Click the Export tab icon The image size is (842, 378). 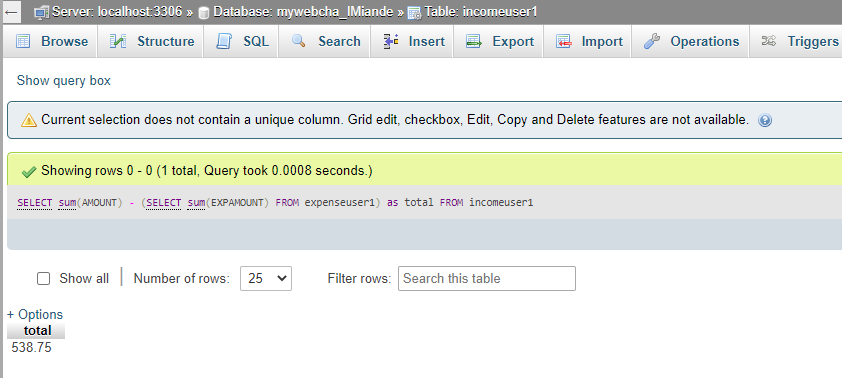coord(473,41)
